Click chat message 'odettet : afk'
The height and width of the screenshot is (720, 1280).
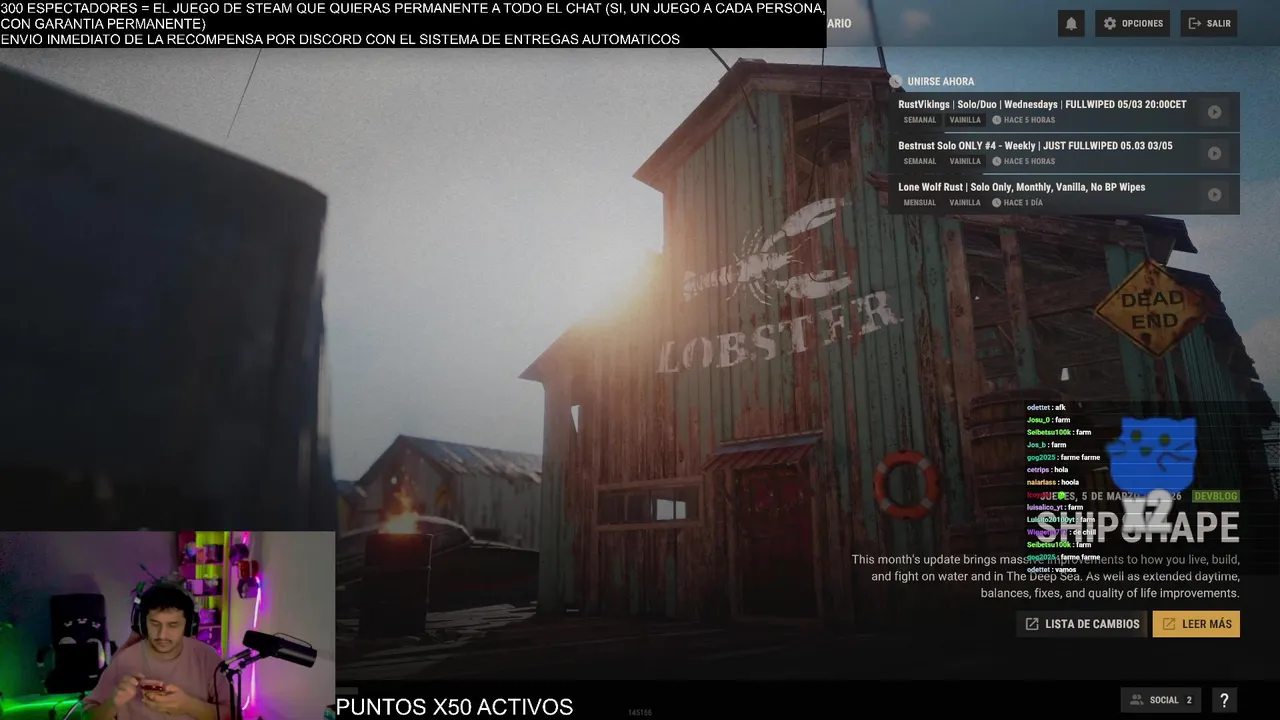point(1046,408)
